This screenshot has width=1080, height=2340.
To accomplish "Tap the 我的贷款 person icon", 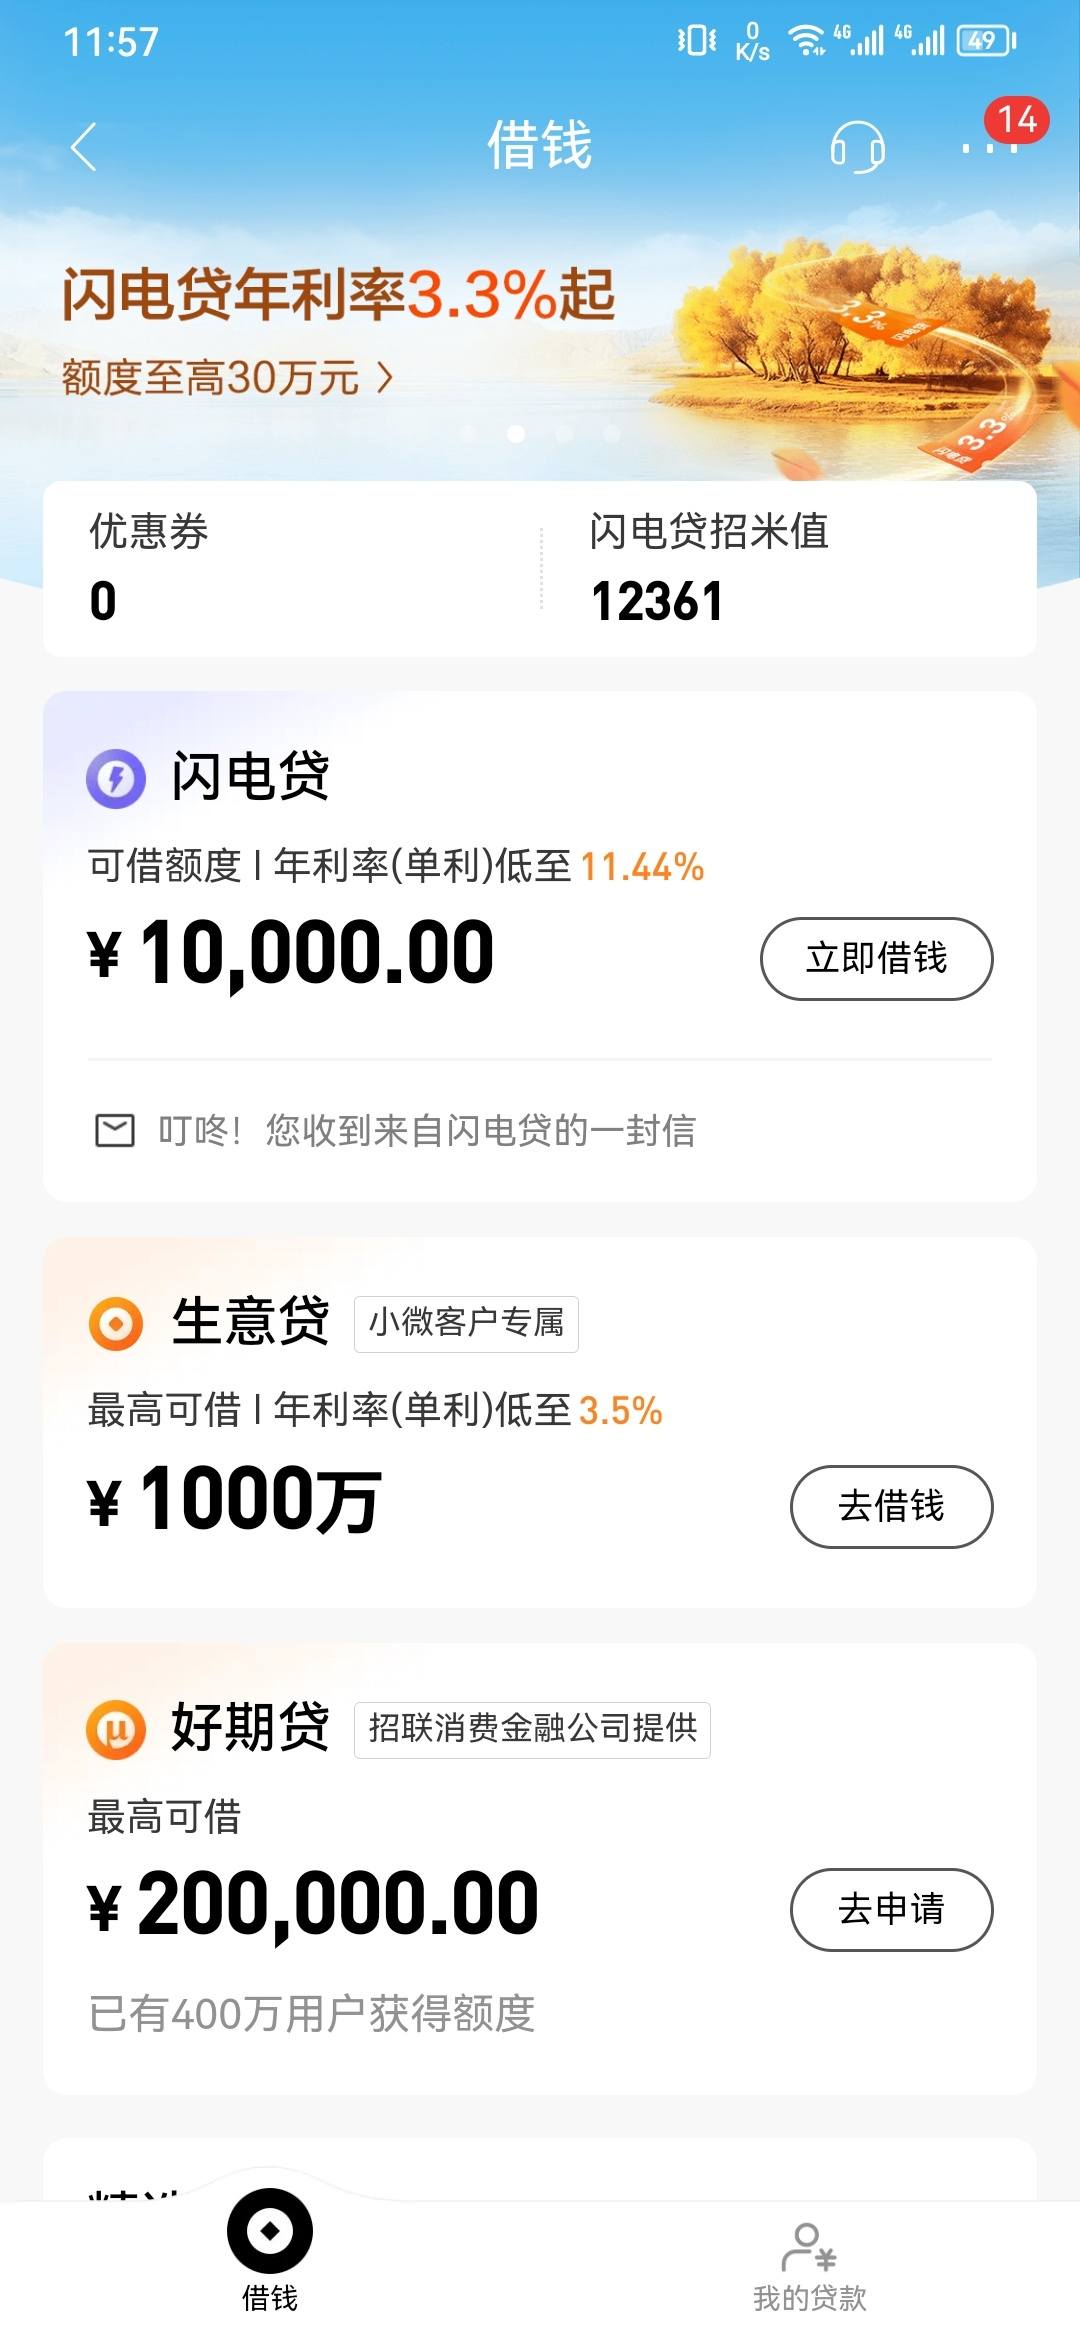I will (x=808, y=2247).
